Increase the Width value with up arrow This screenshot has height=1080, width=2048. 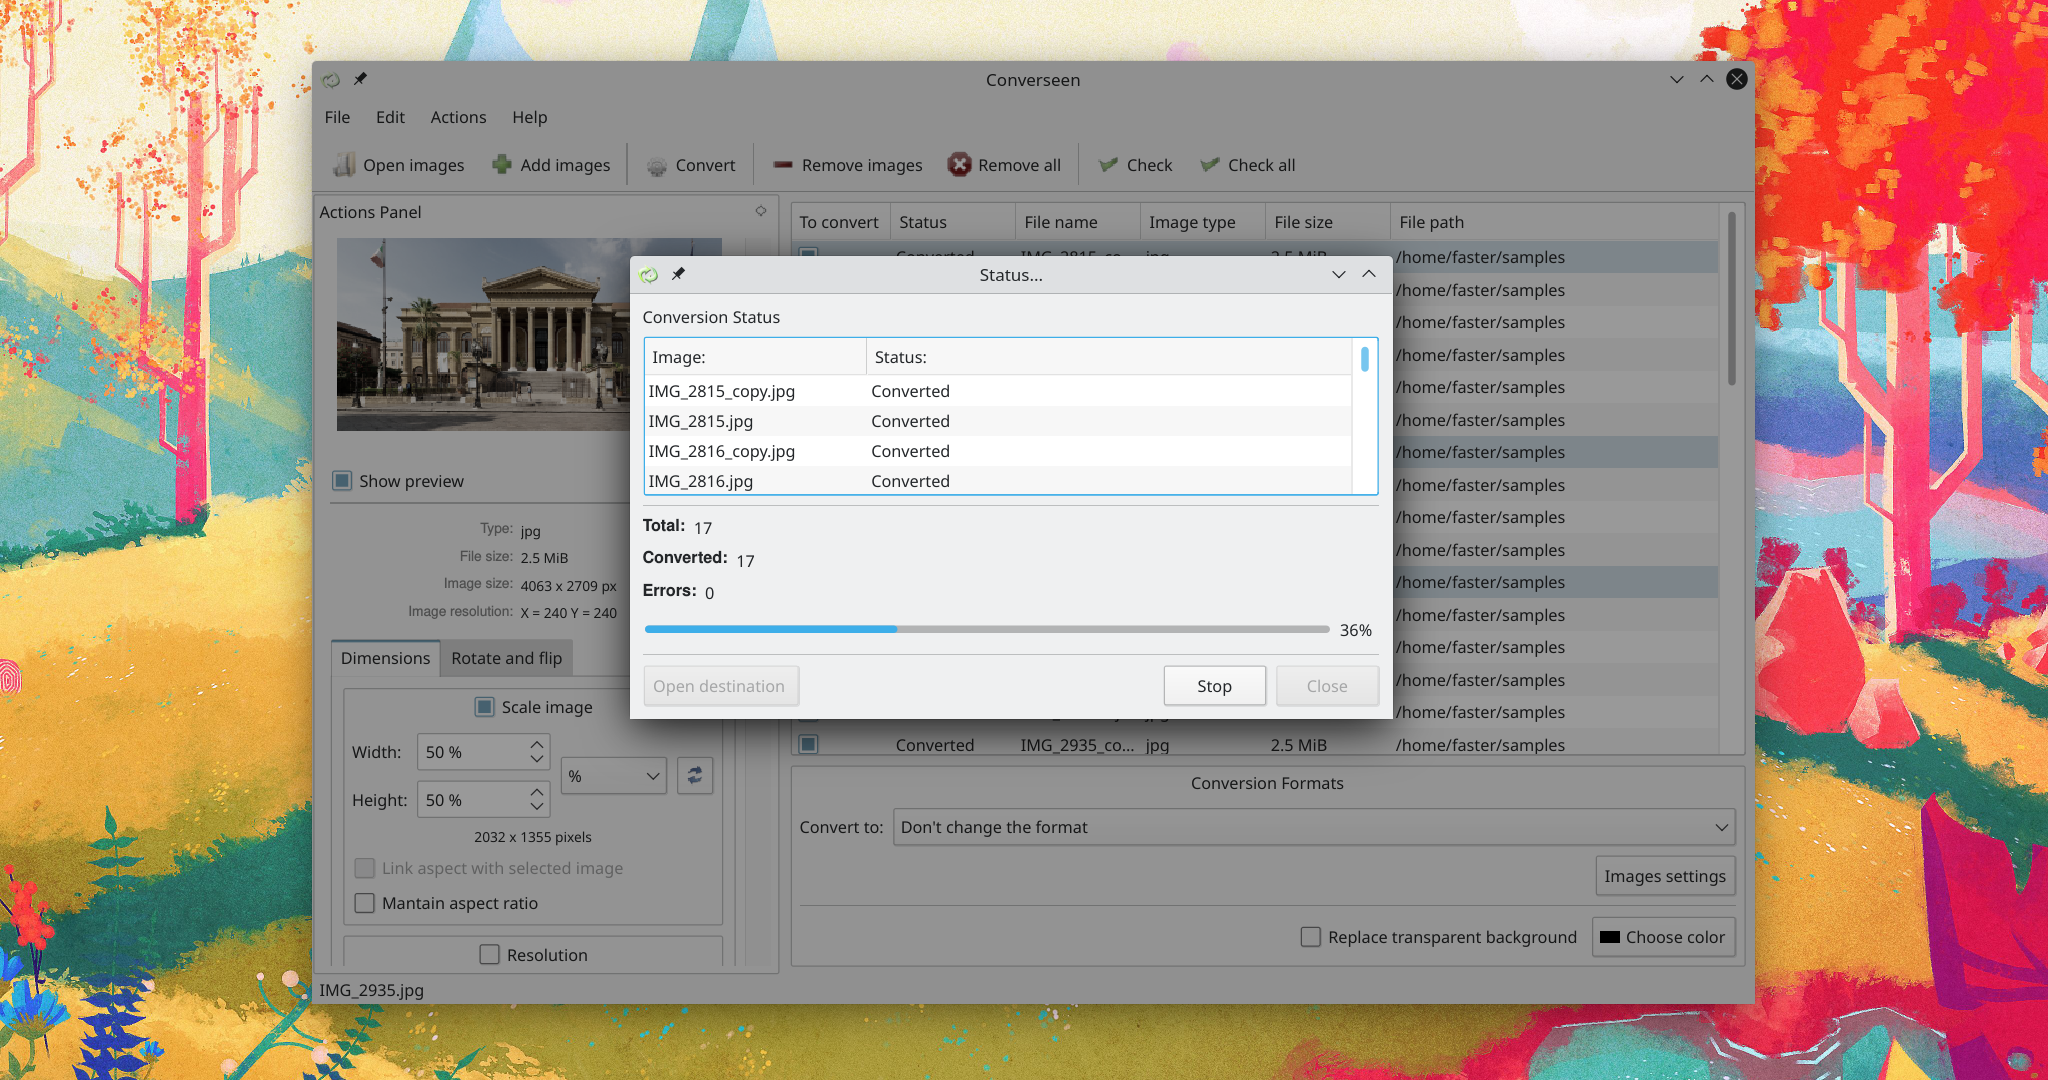537,744
